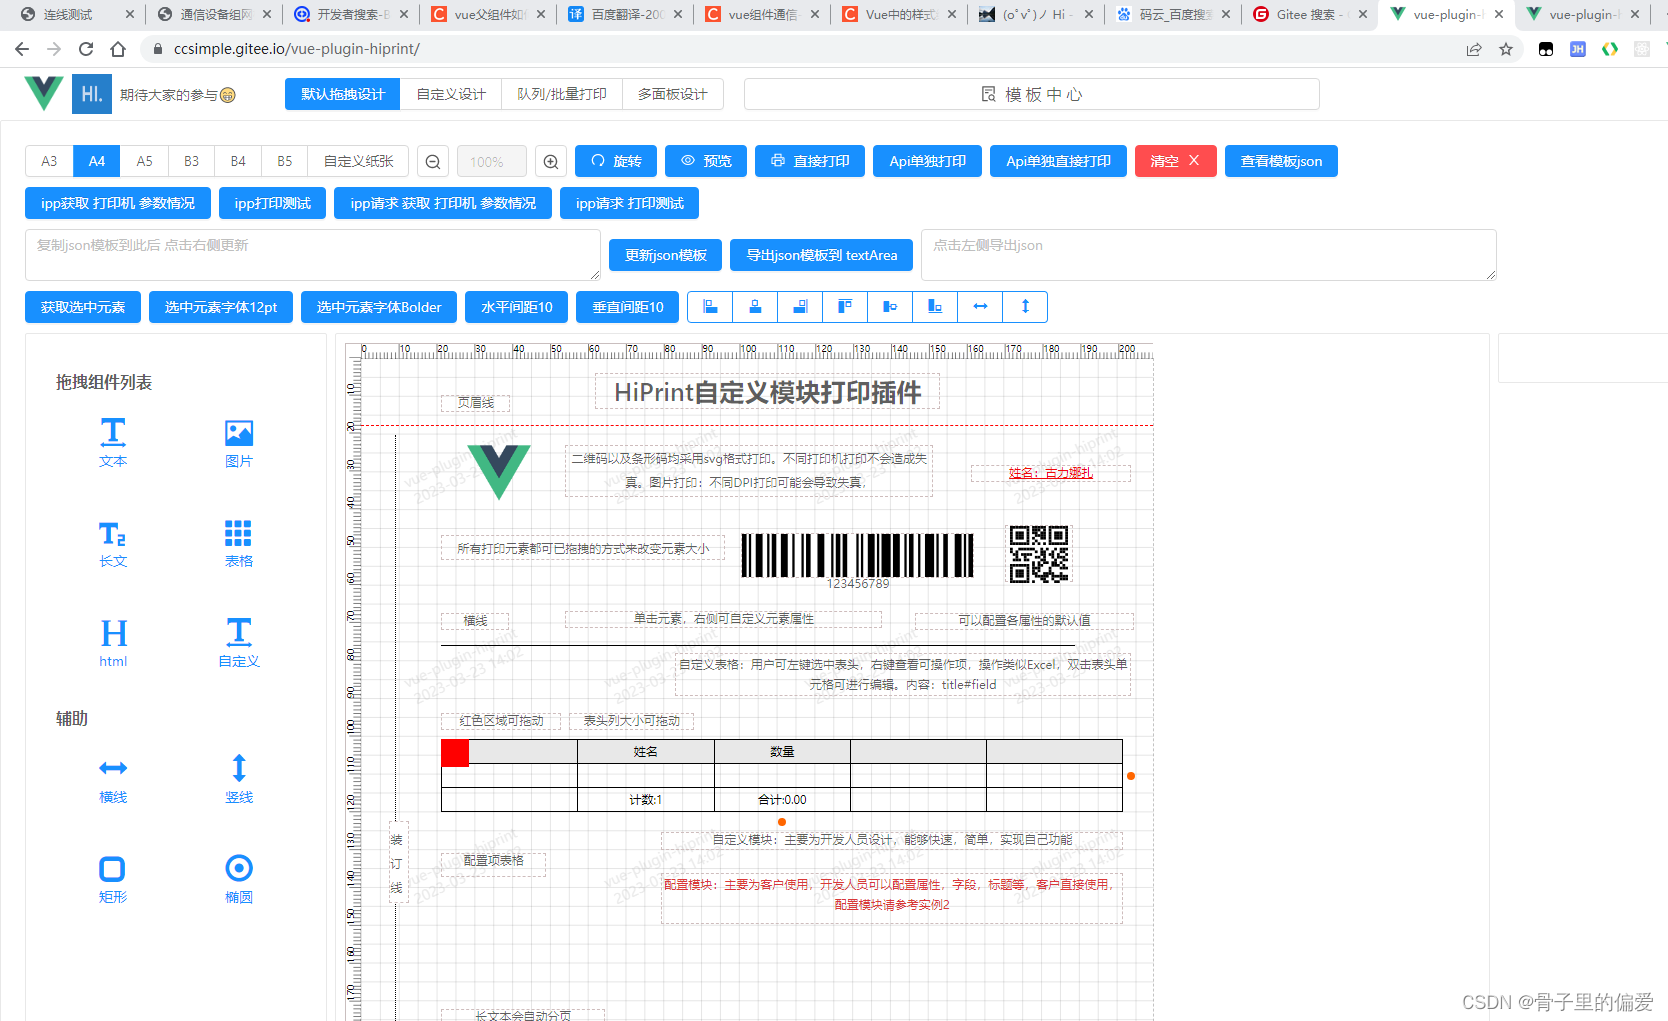
Task: Select the barcode 123456789 element
Action: pos(857,560)
